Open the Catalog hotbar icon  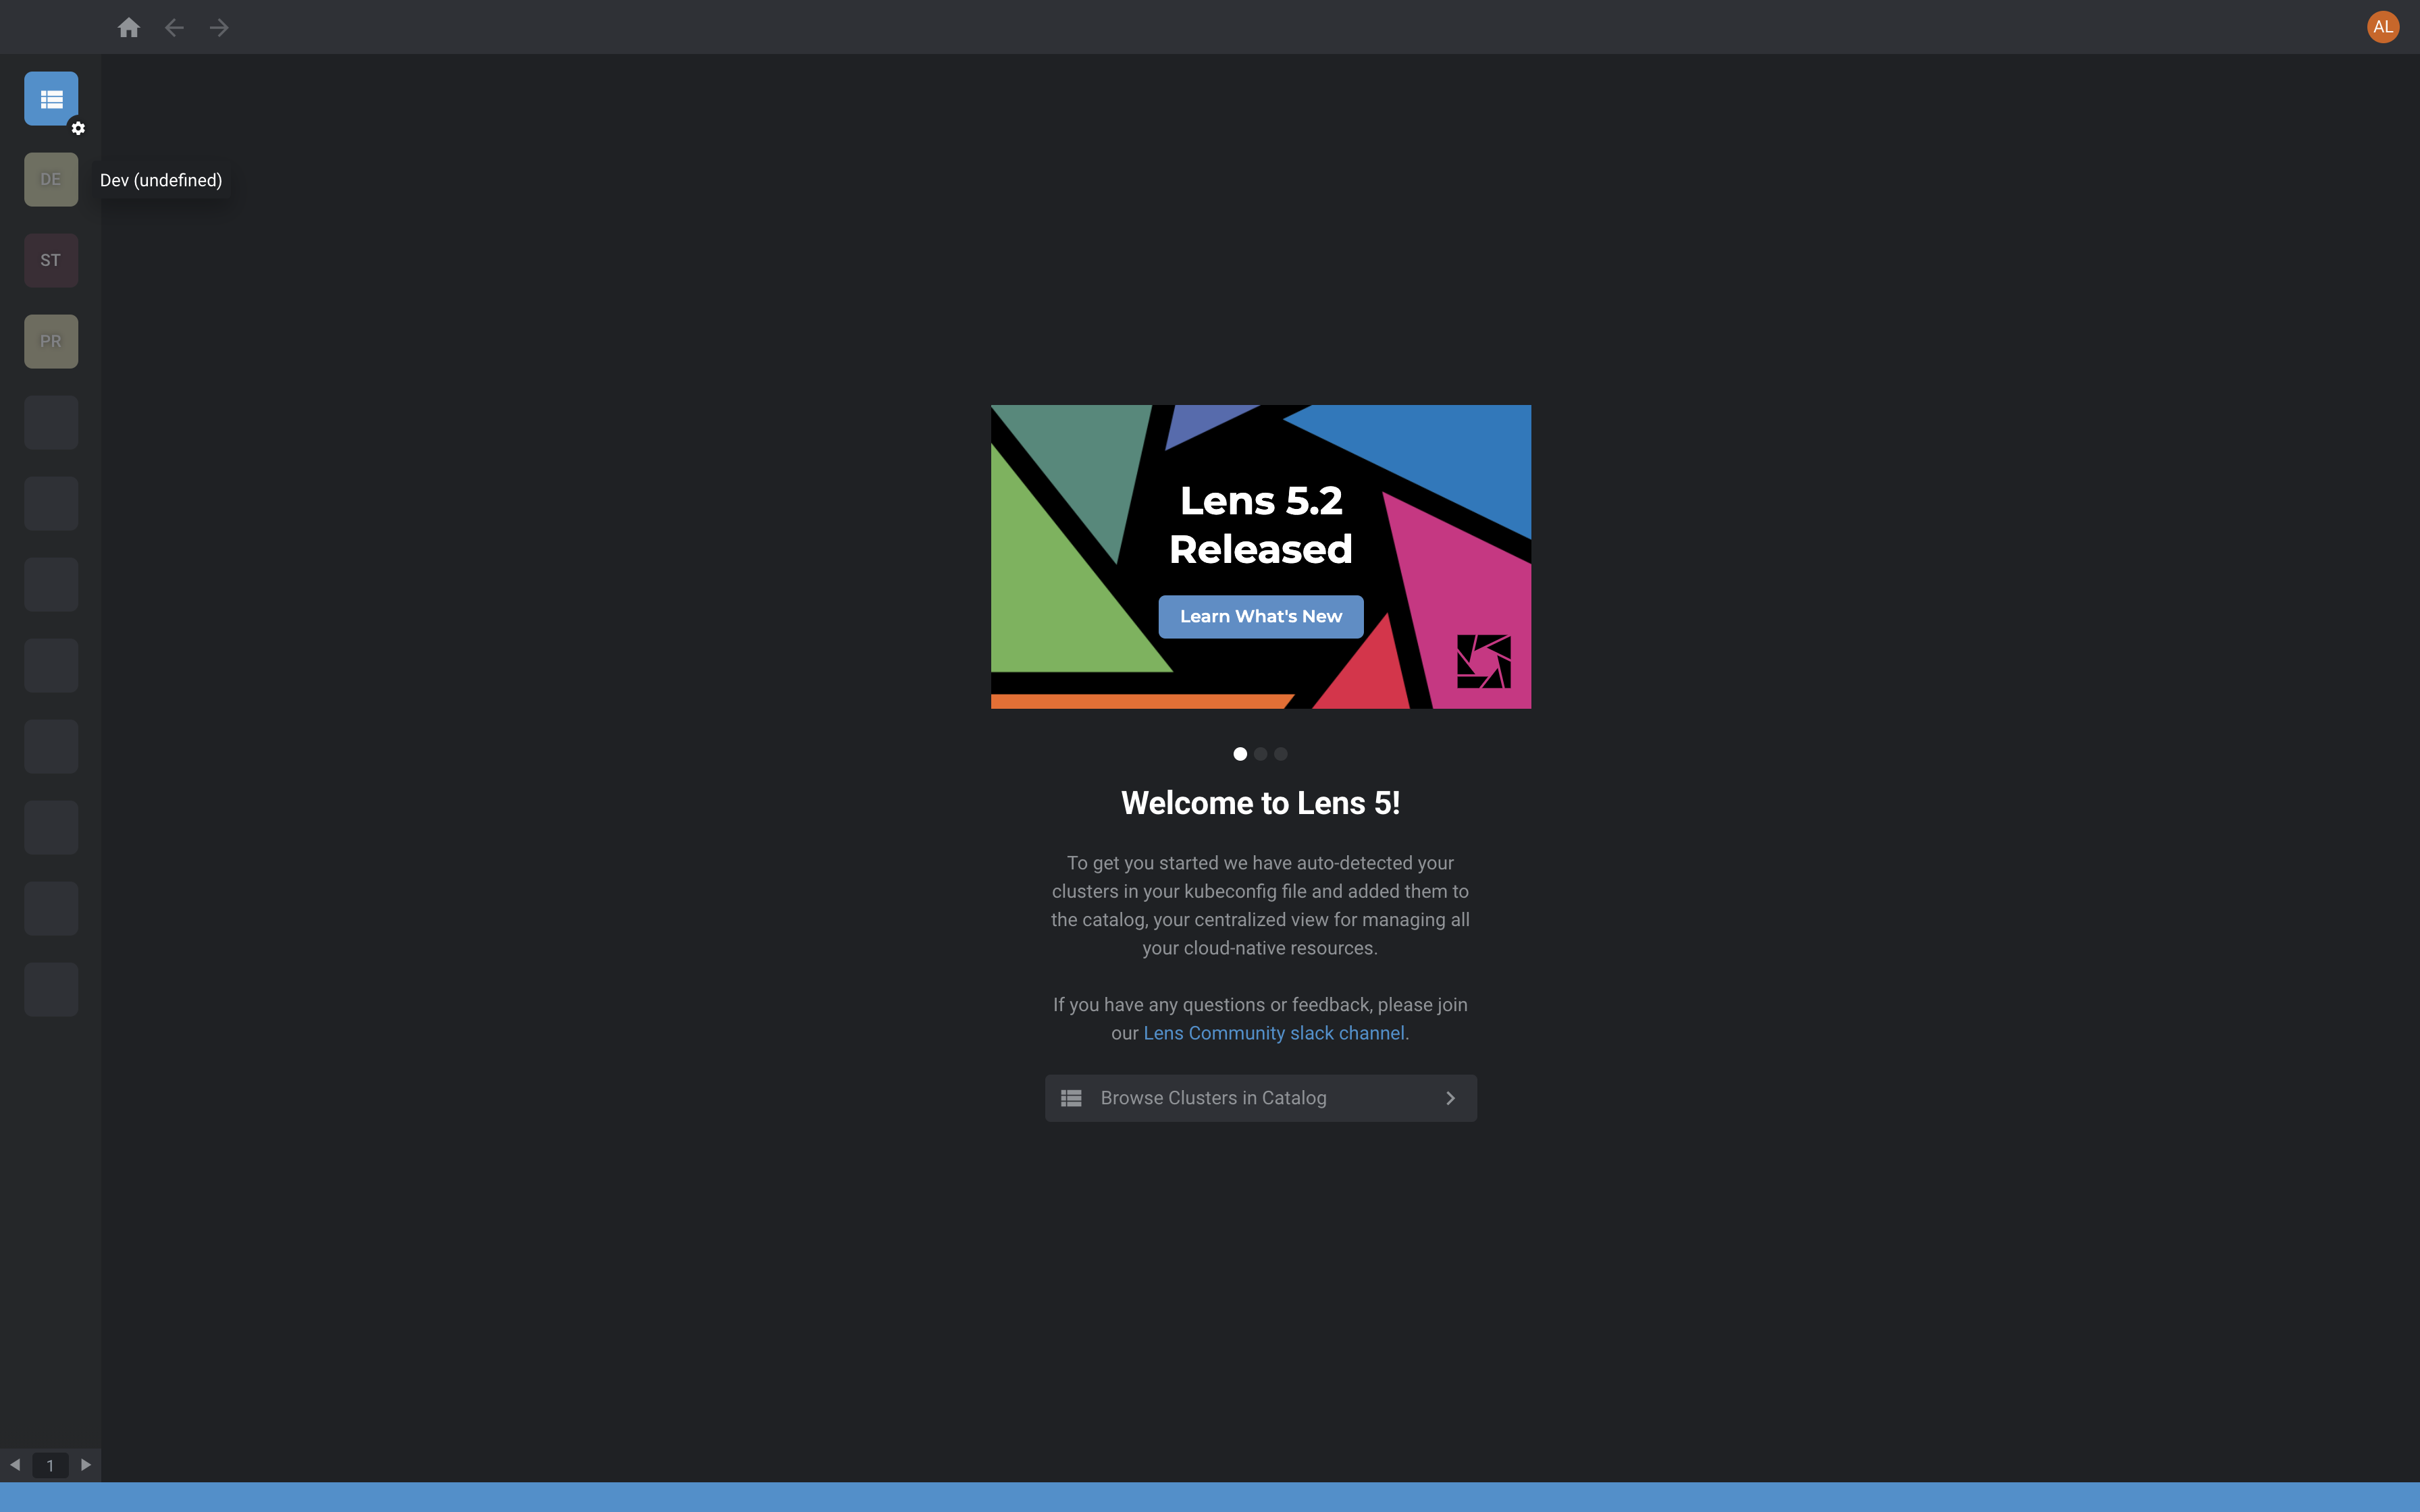[51, 98]
